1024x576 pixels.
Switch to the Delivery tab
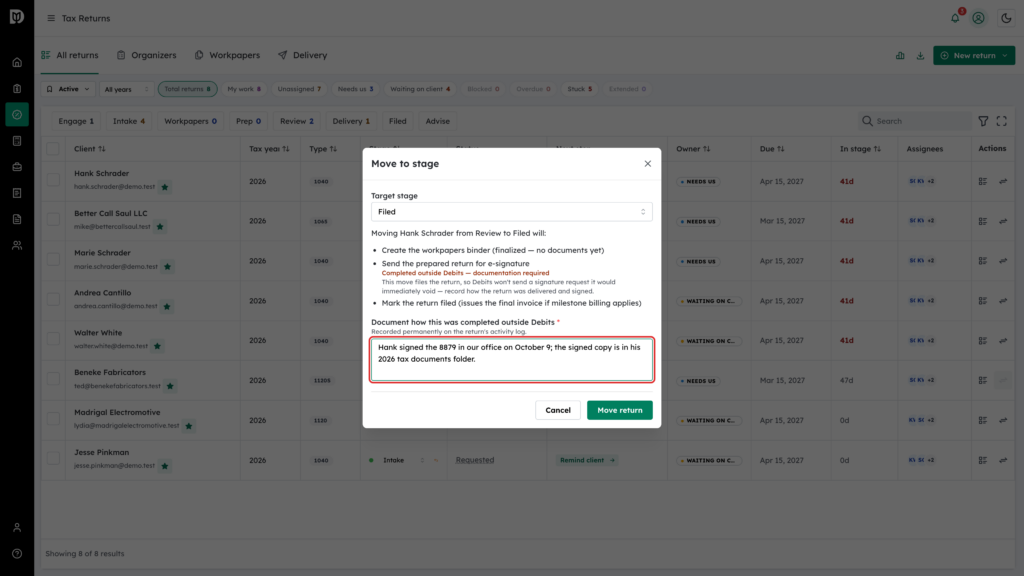(x=302, y=56)
